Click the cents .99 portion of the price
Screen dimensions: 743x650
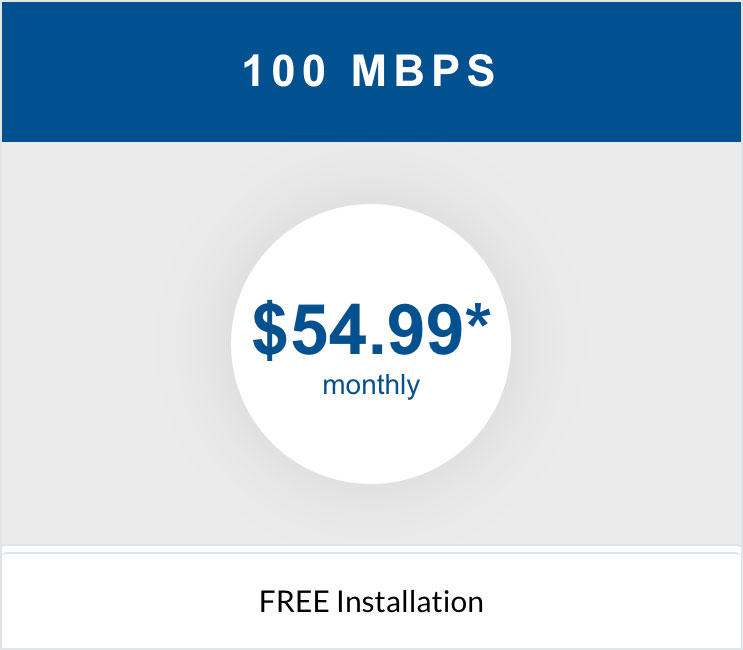click(416, 330)
